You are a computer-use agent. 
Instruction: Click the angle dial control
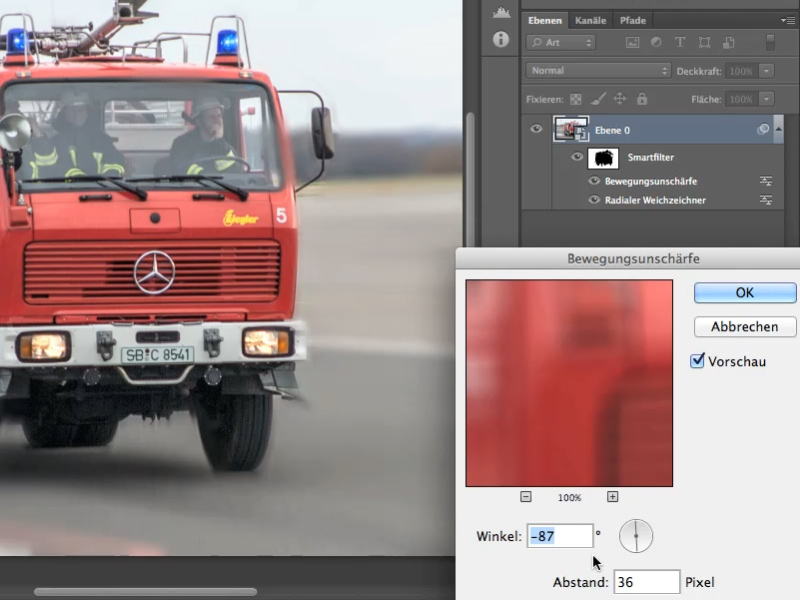point(636,536)
